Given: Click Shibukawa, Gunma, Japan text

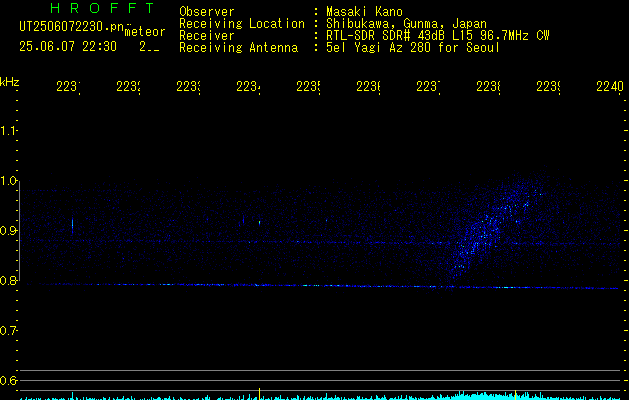Looking at the screenshot, I should 406,24.
